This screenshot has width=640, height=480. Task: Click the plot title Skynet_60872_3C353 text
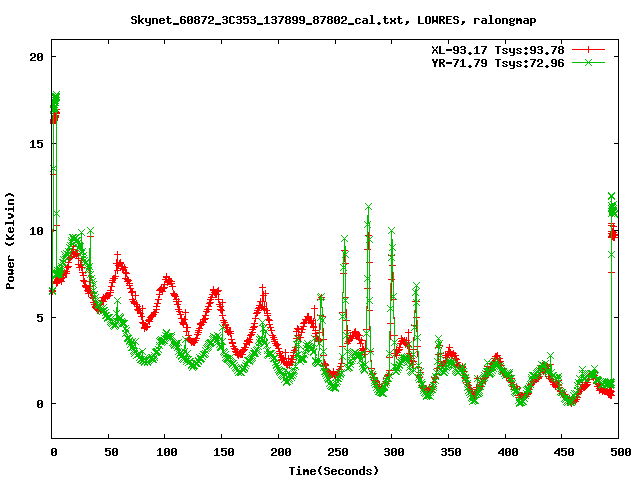[333, 20]
